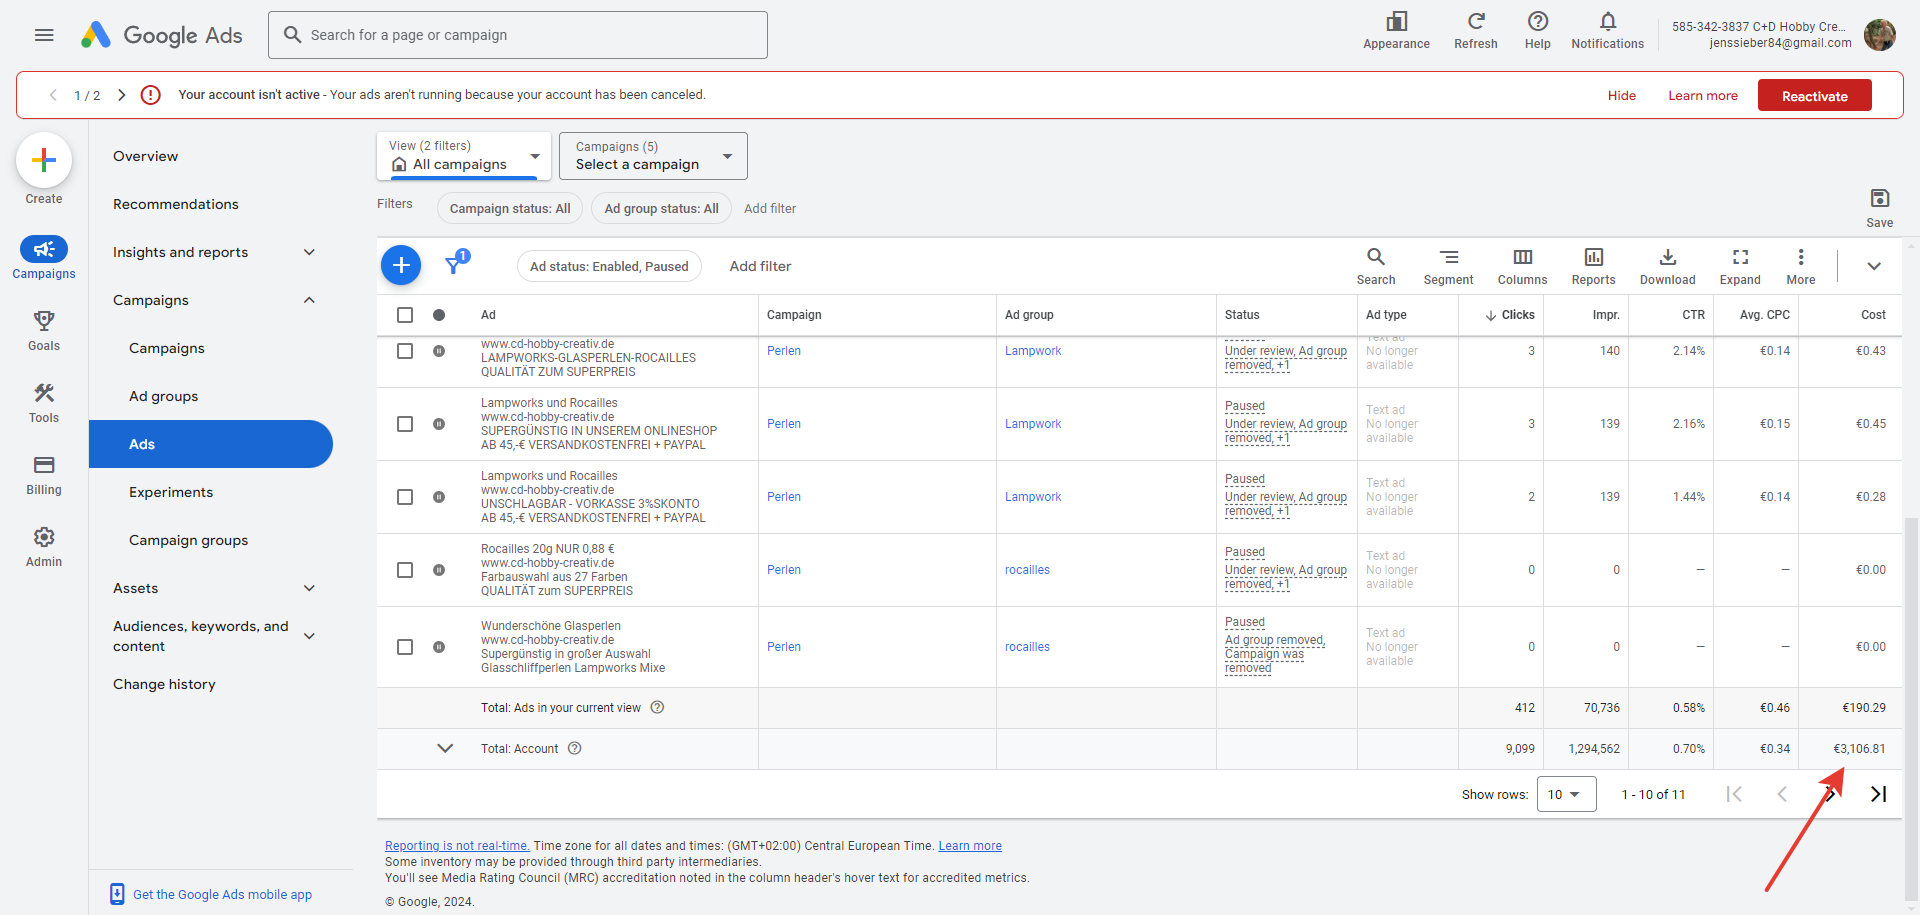This screenshot has height=915, width=1920.
Task: Open the Reports menu
Action: coord(1594,266)
